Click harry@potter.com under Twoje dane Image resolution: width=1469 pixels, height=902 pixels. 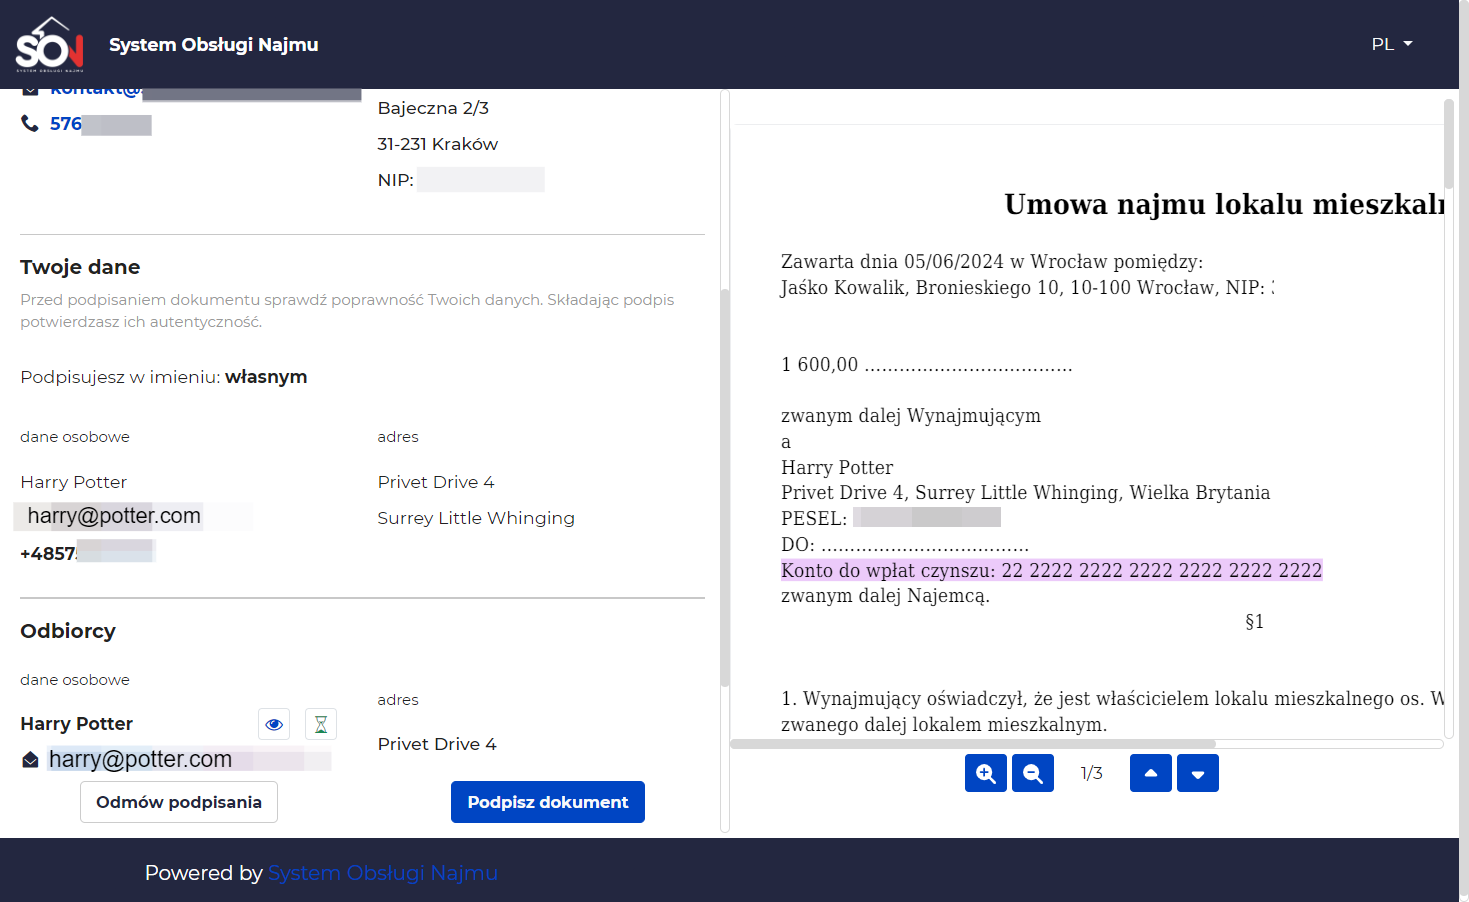[114, 516]
